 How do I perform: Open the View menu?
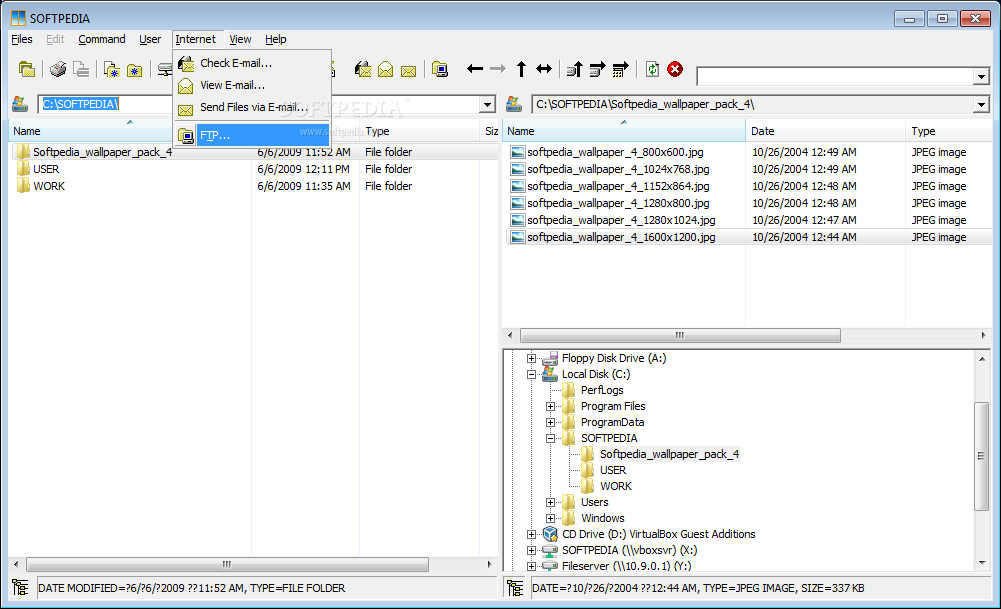pos(240,39)
